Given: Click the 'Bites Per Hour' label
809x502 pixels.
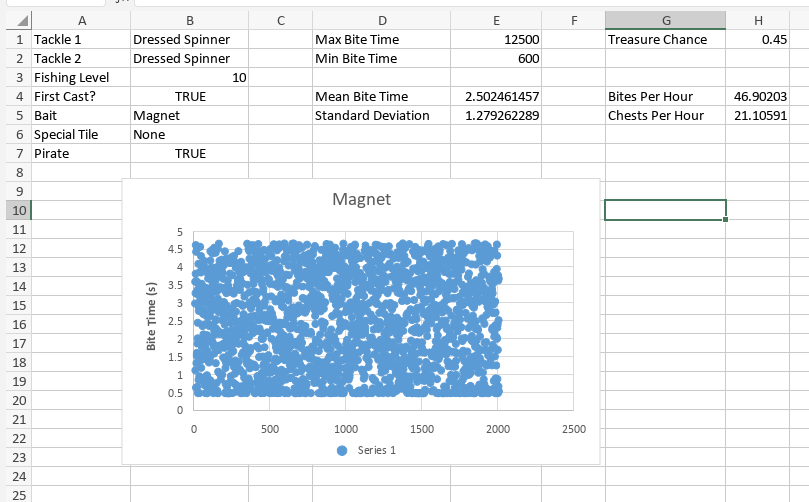Looking at the screenshot, I should pos(666,96).
